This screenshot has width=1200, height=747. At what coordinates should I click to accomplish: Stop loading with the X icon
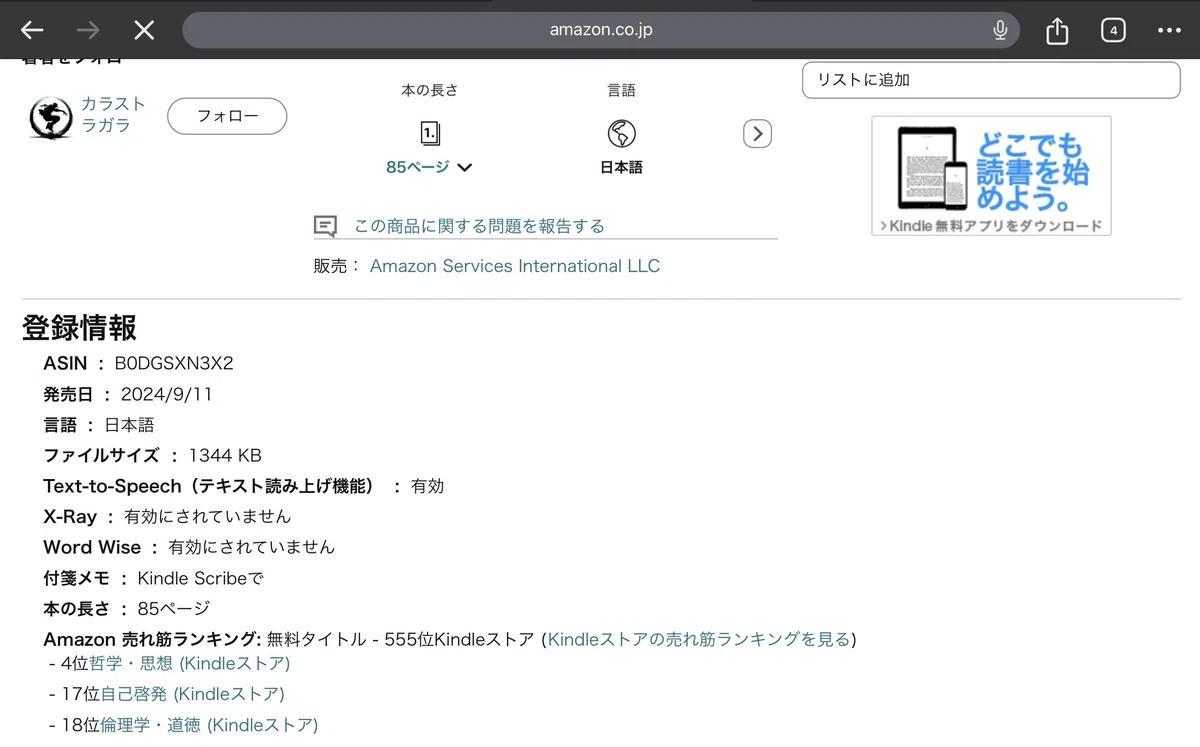coord(144,30)
